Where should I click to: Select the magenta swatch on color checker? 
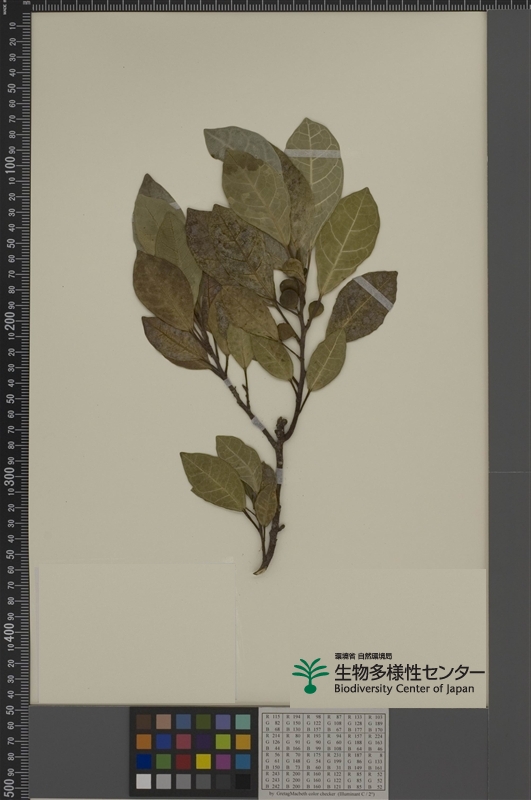point(223,761)
